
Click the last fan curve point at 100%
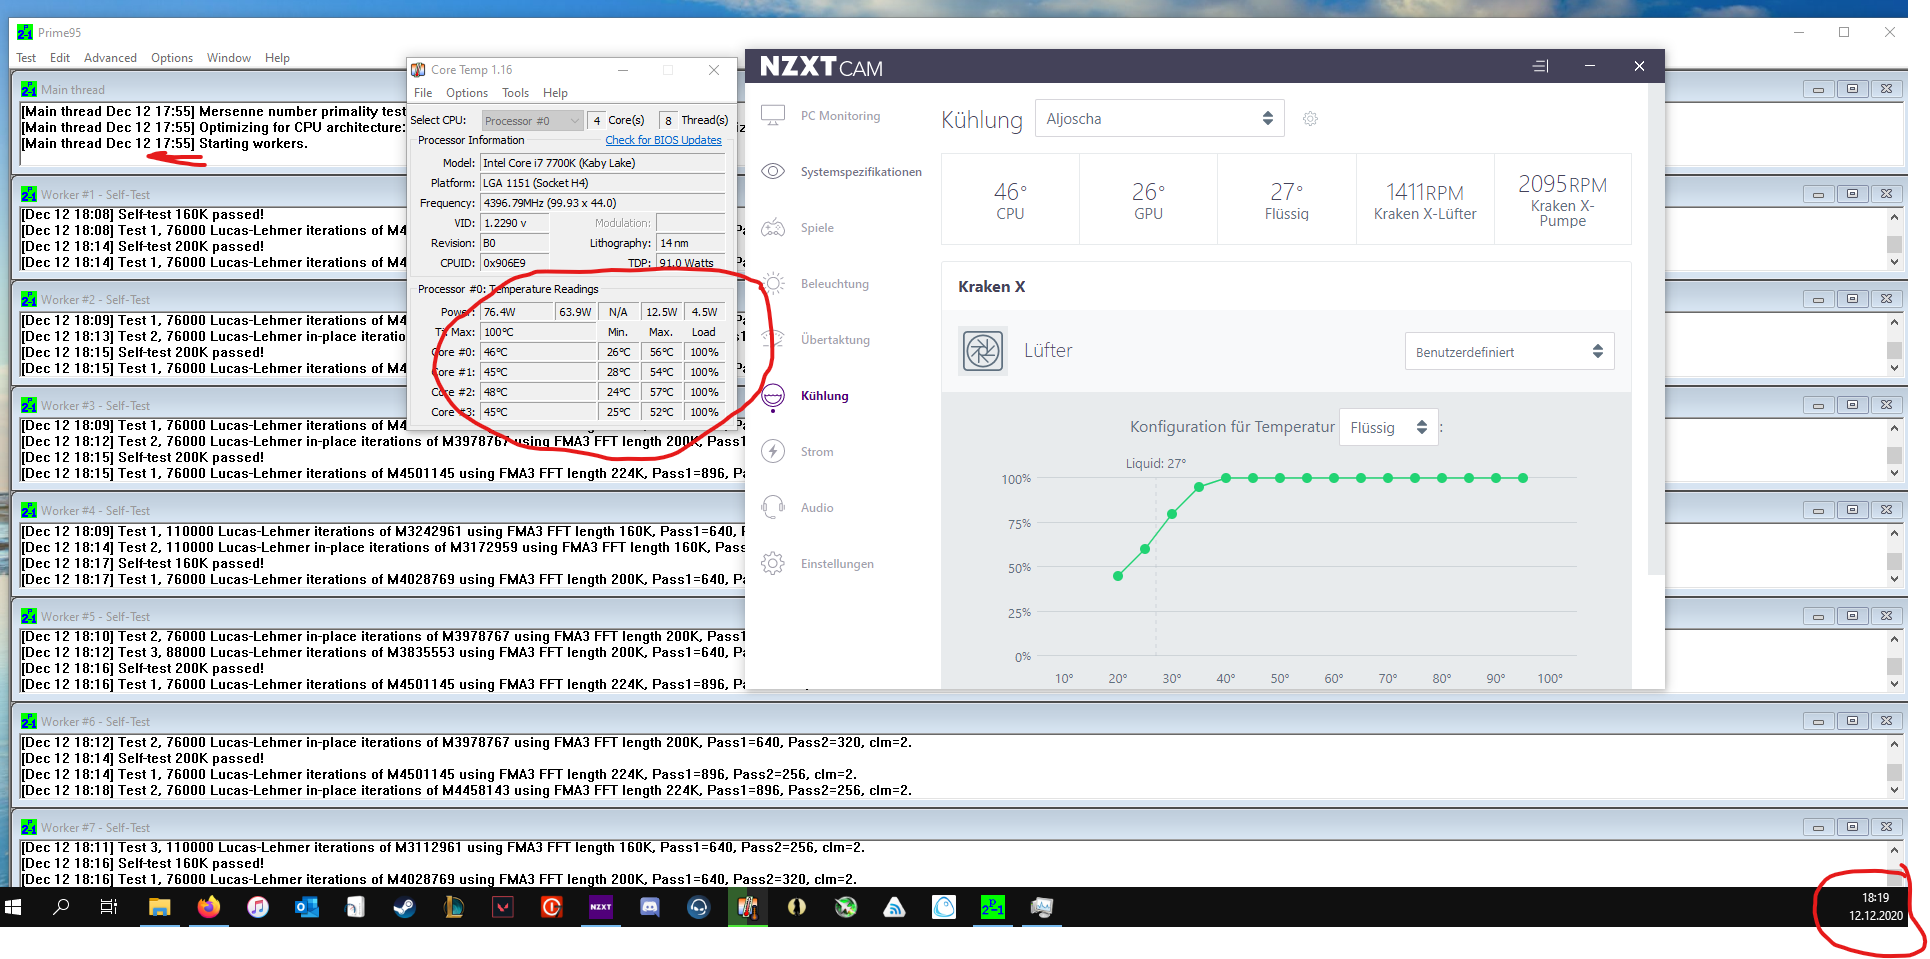tap(1523, 478)
